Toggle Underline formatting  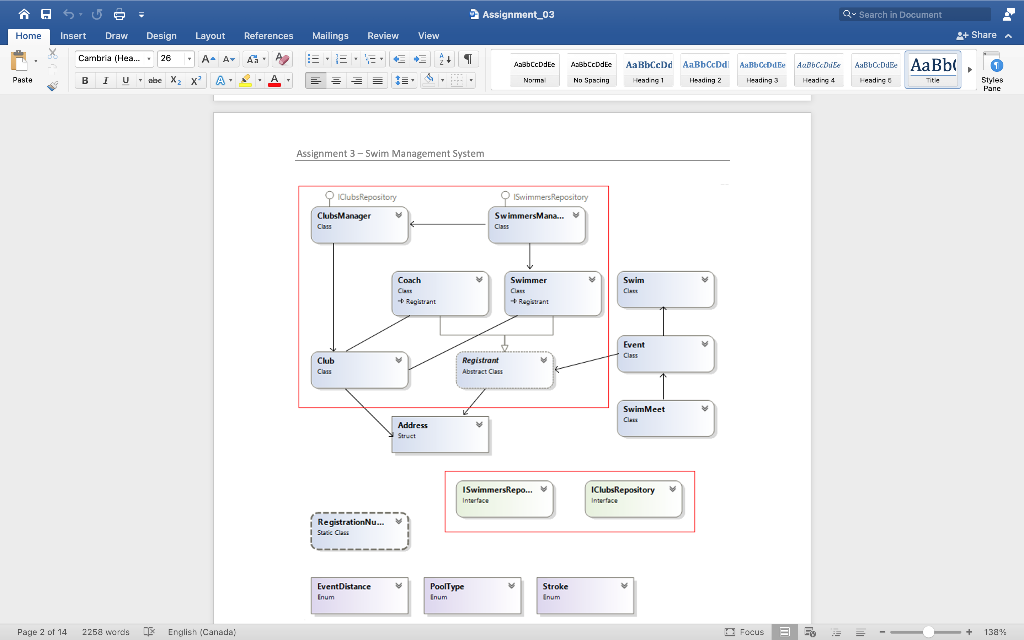pos(125,80)
